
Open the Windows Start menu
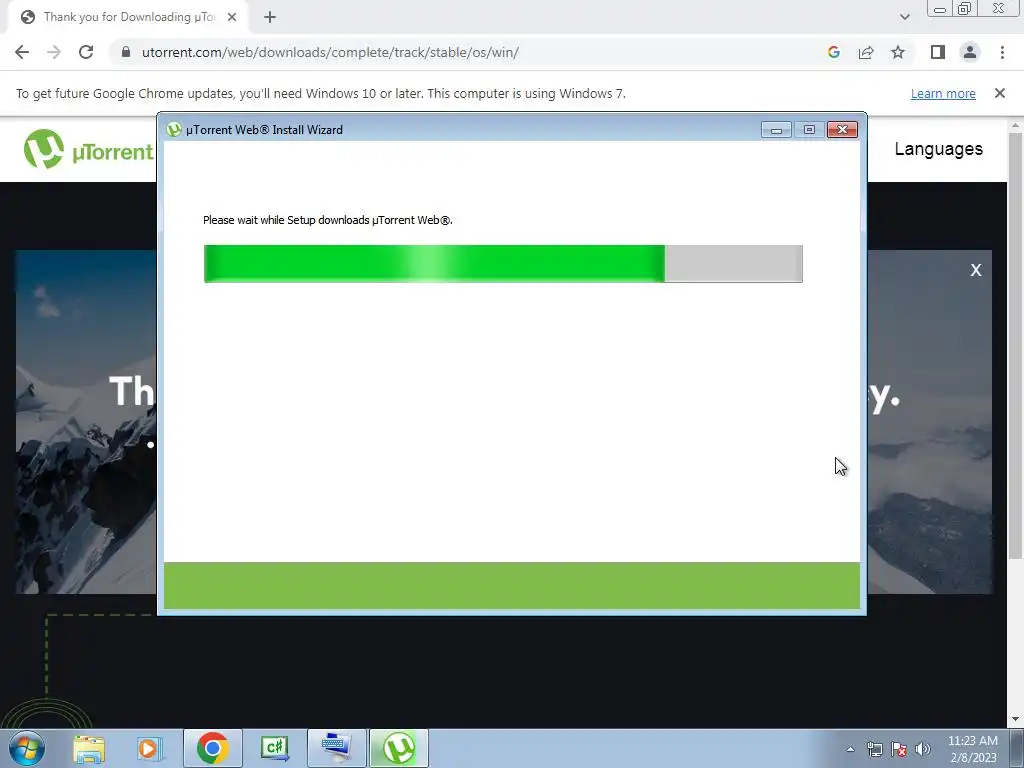[x=26, y=748]
